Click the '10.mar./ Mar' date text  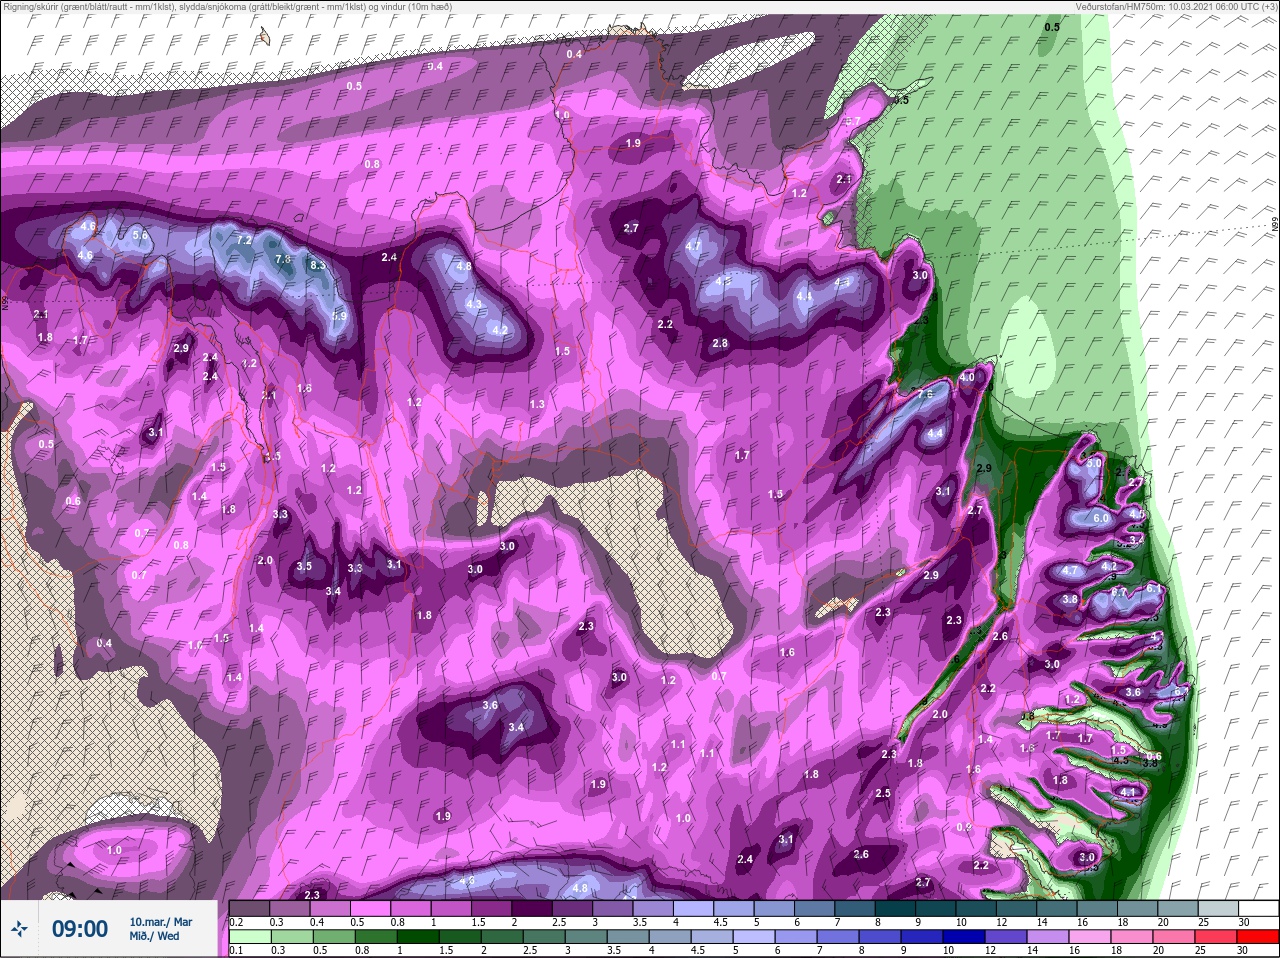pyautogui.click(x=161, y=922)
